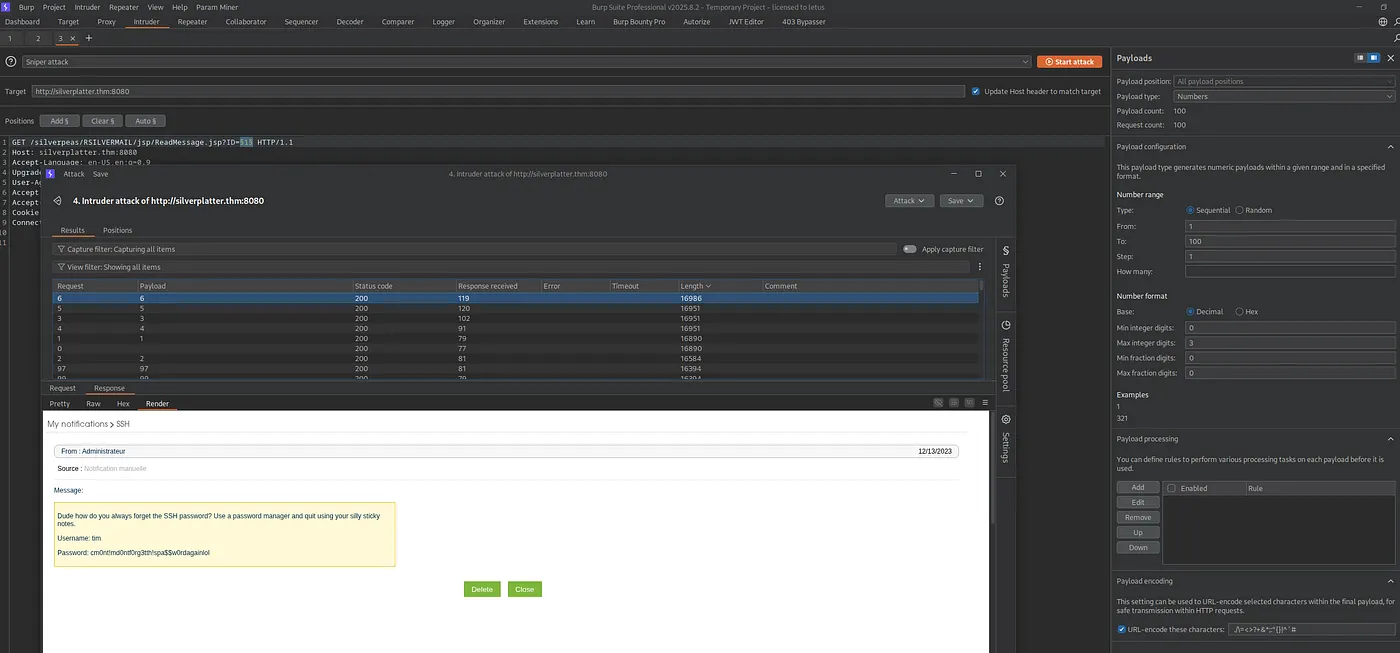The image size is (1400, 653).
Task: Open the Save dropdown button in attack window
Action: click(x=961, y=201)
